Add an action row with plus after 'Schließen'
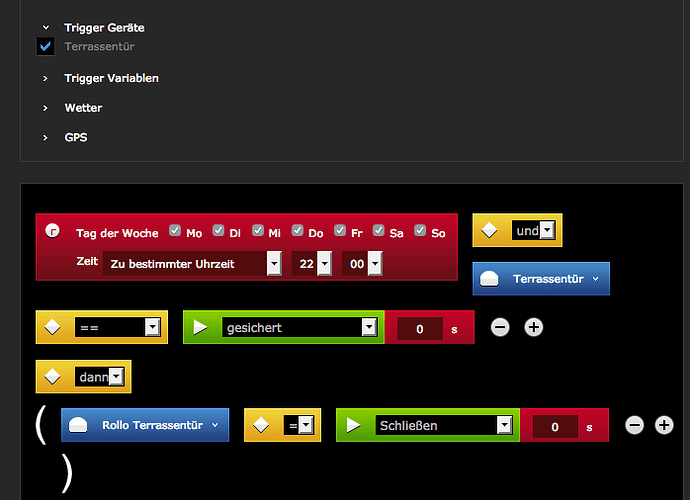 click(664, 425)
